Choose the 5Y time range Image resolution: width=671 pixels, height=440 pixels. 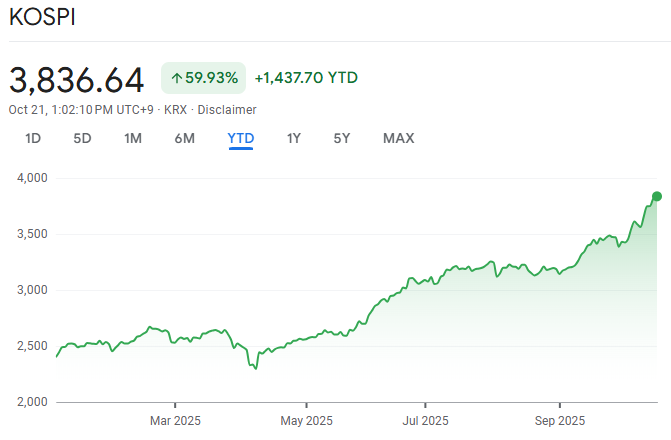point(342,138)
